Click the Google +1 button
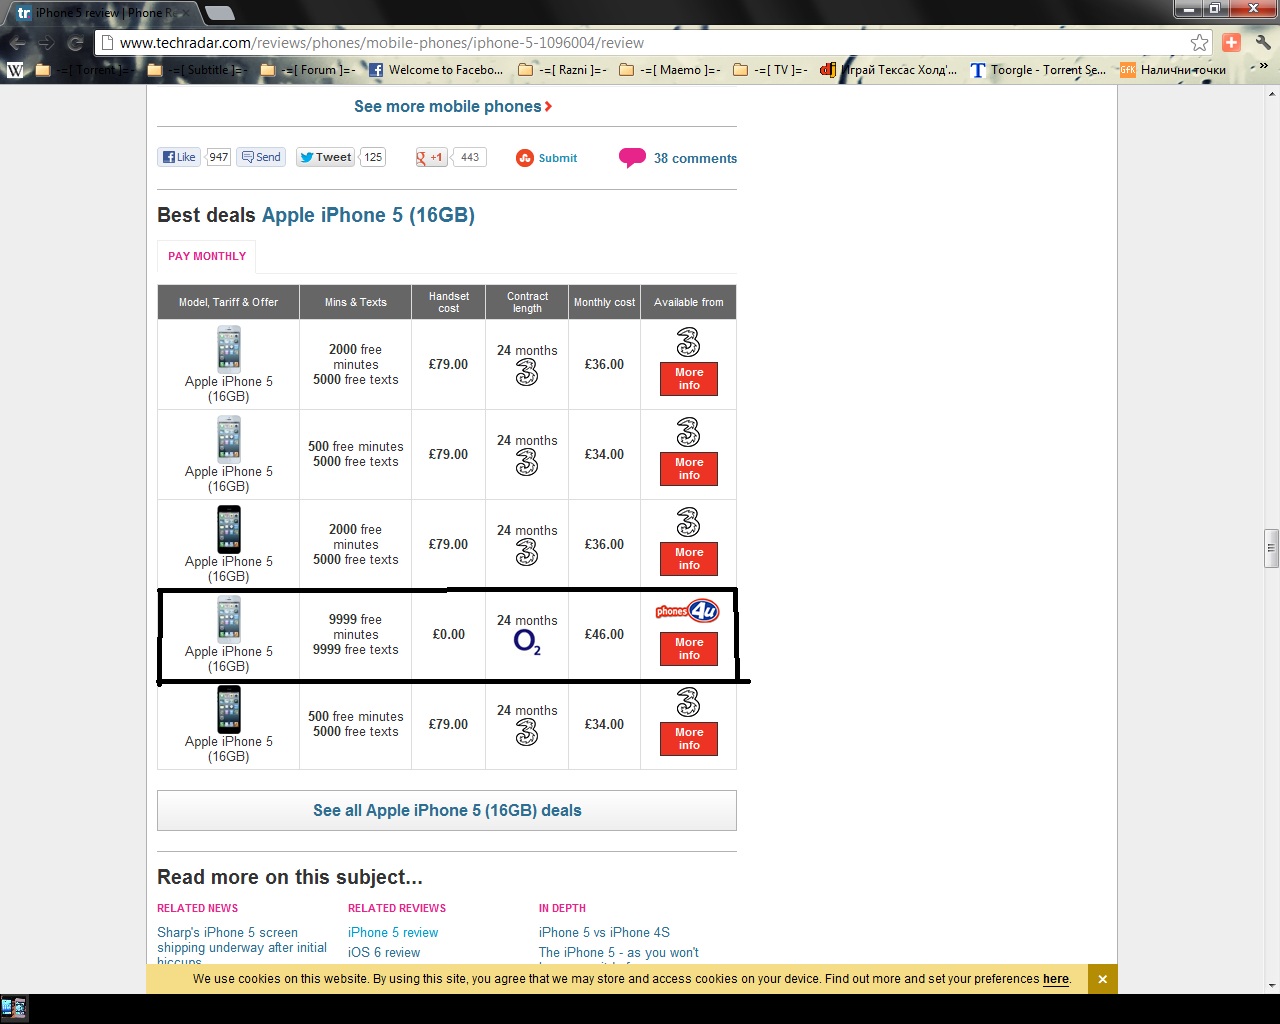 point(431,157)
